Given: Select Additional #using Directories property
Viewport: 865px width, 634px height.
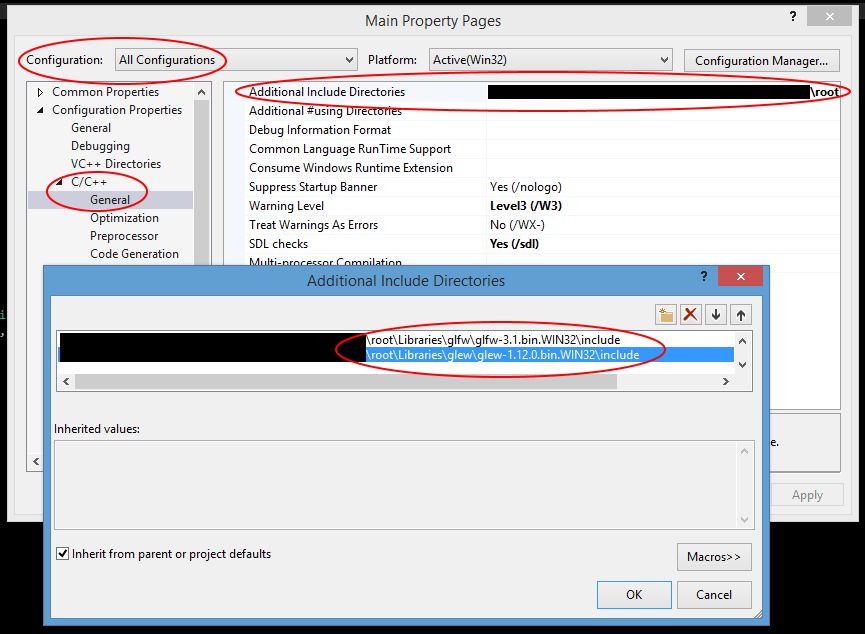Looking at the screenshot, I should [325, 111].
